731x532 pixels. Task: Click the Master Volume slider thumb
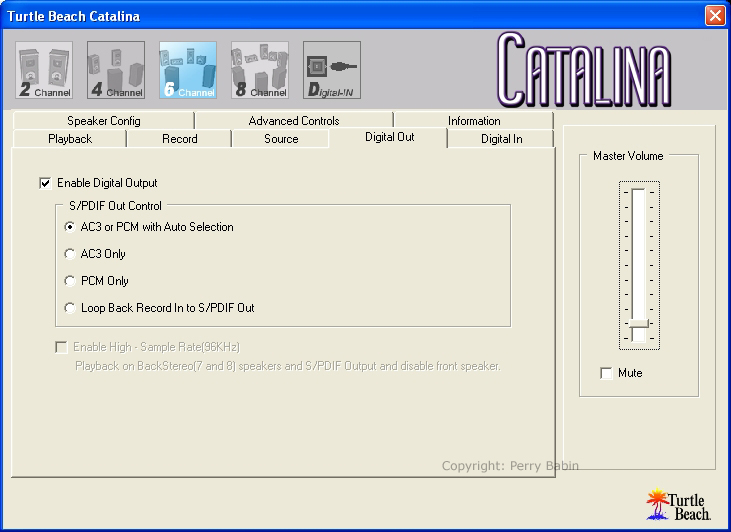coord(639,323)
